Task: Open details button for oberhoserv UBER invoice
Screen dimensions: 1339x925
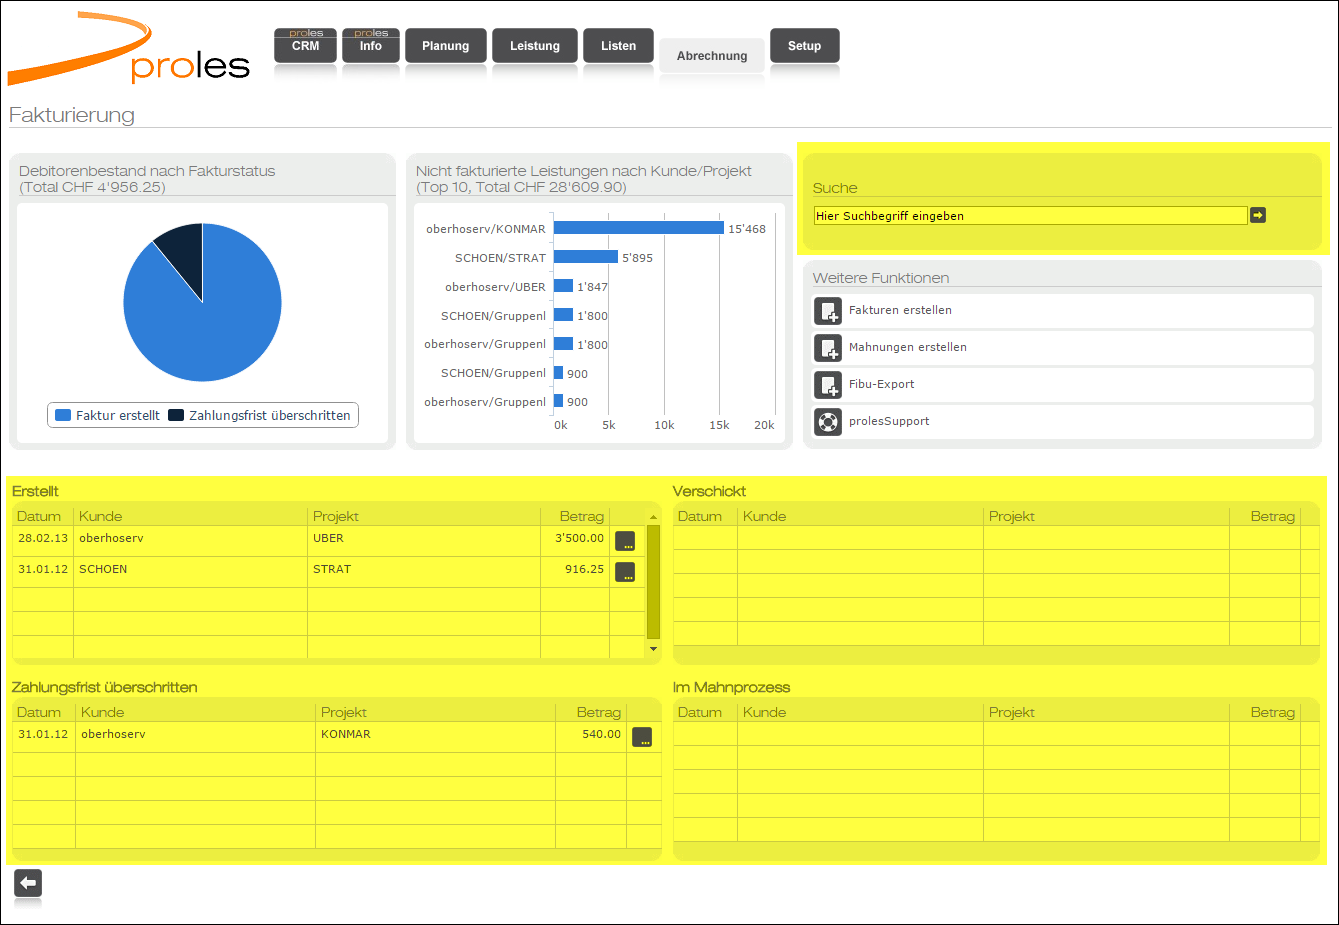Action: coord(625,541)
